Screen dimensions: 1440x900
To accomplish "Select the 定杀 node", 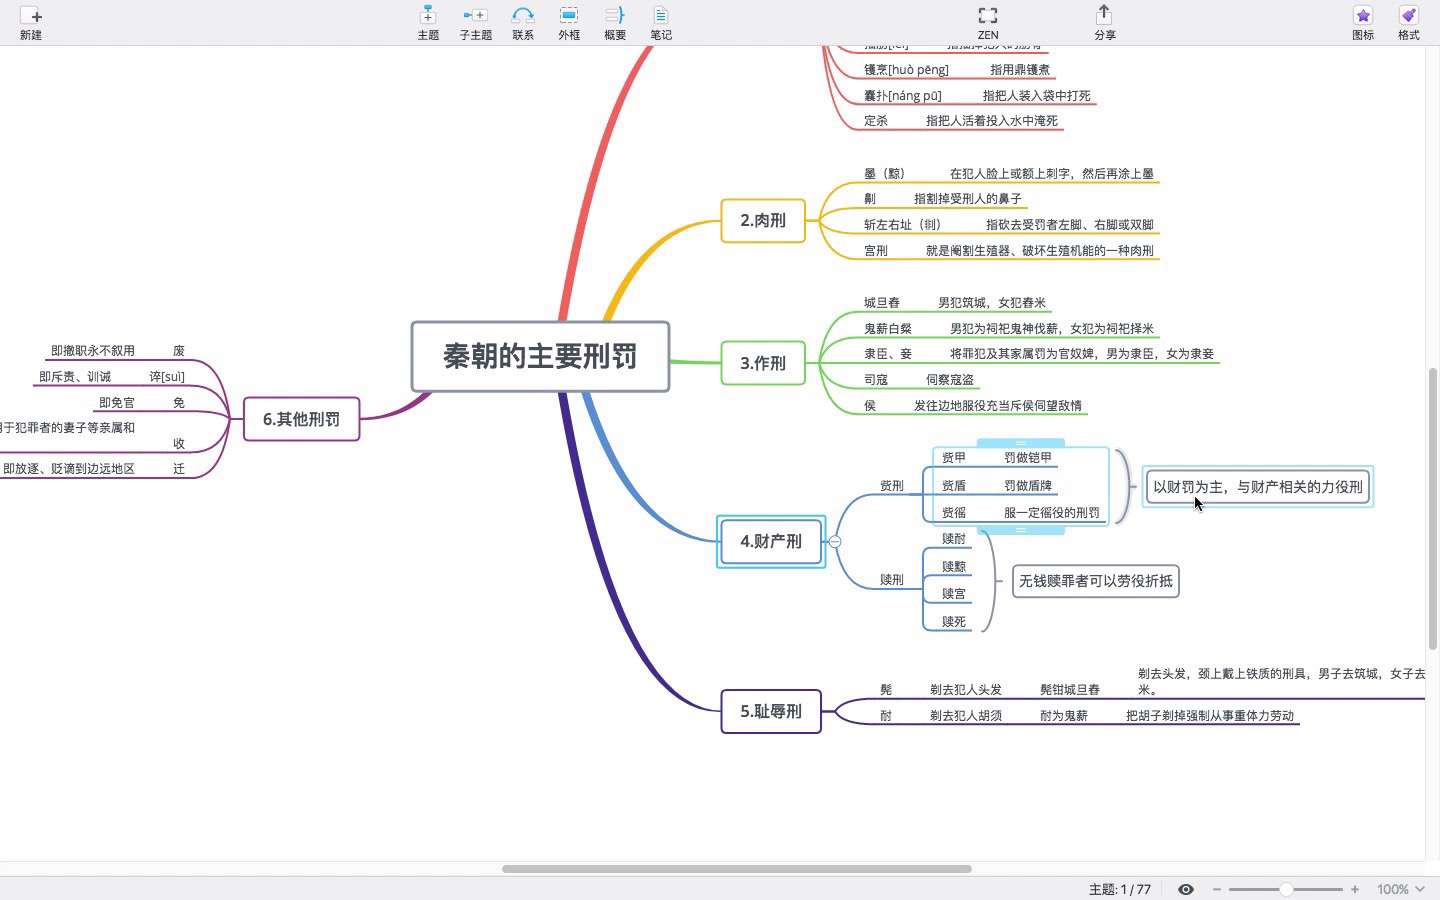I will click(876, 121).
